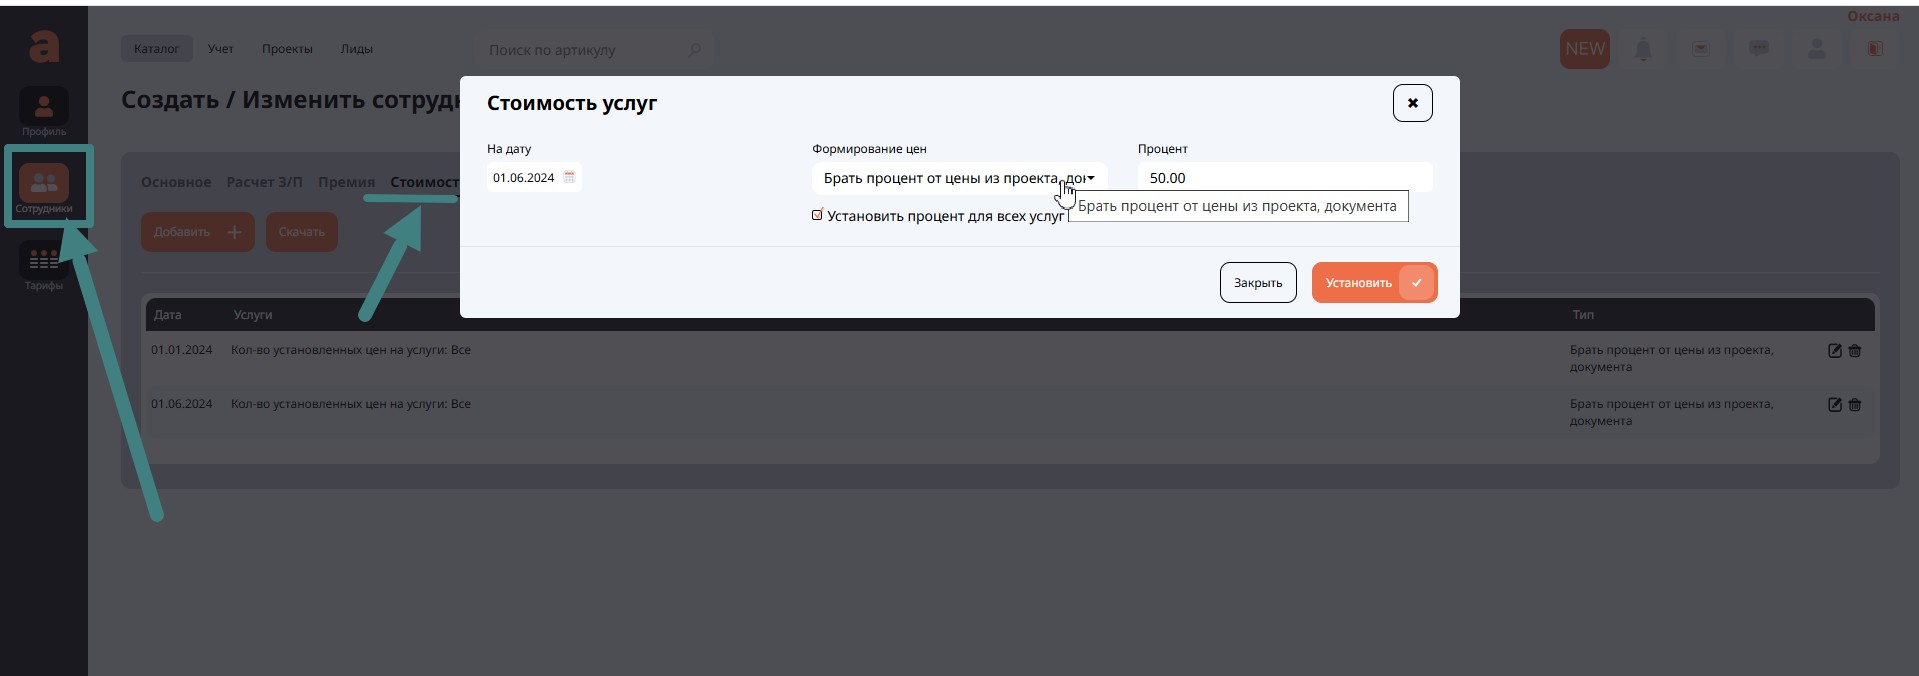
Task: Click the notifications bell icon
Action: pyautogui.click(x=1643, y=49)
